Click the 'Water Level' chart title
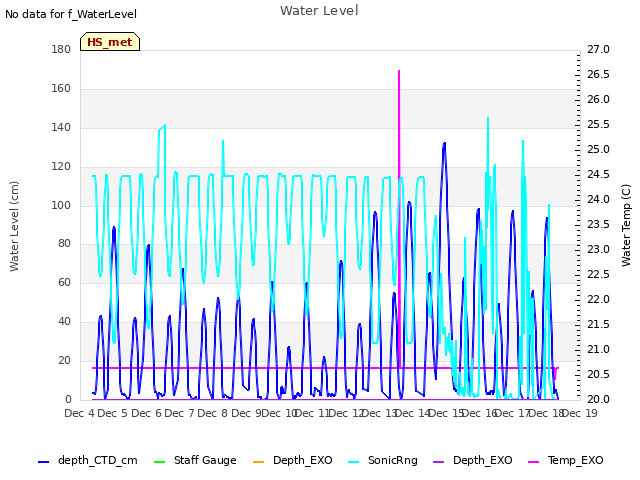 tap(319, 10)
